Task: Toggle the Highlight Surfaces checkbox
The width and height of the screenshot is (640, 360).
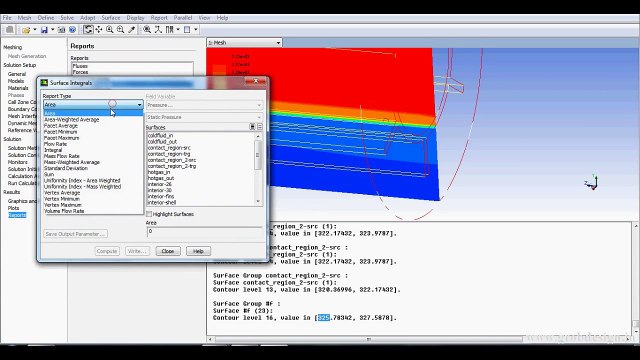Action: click(149, 214)
